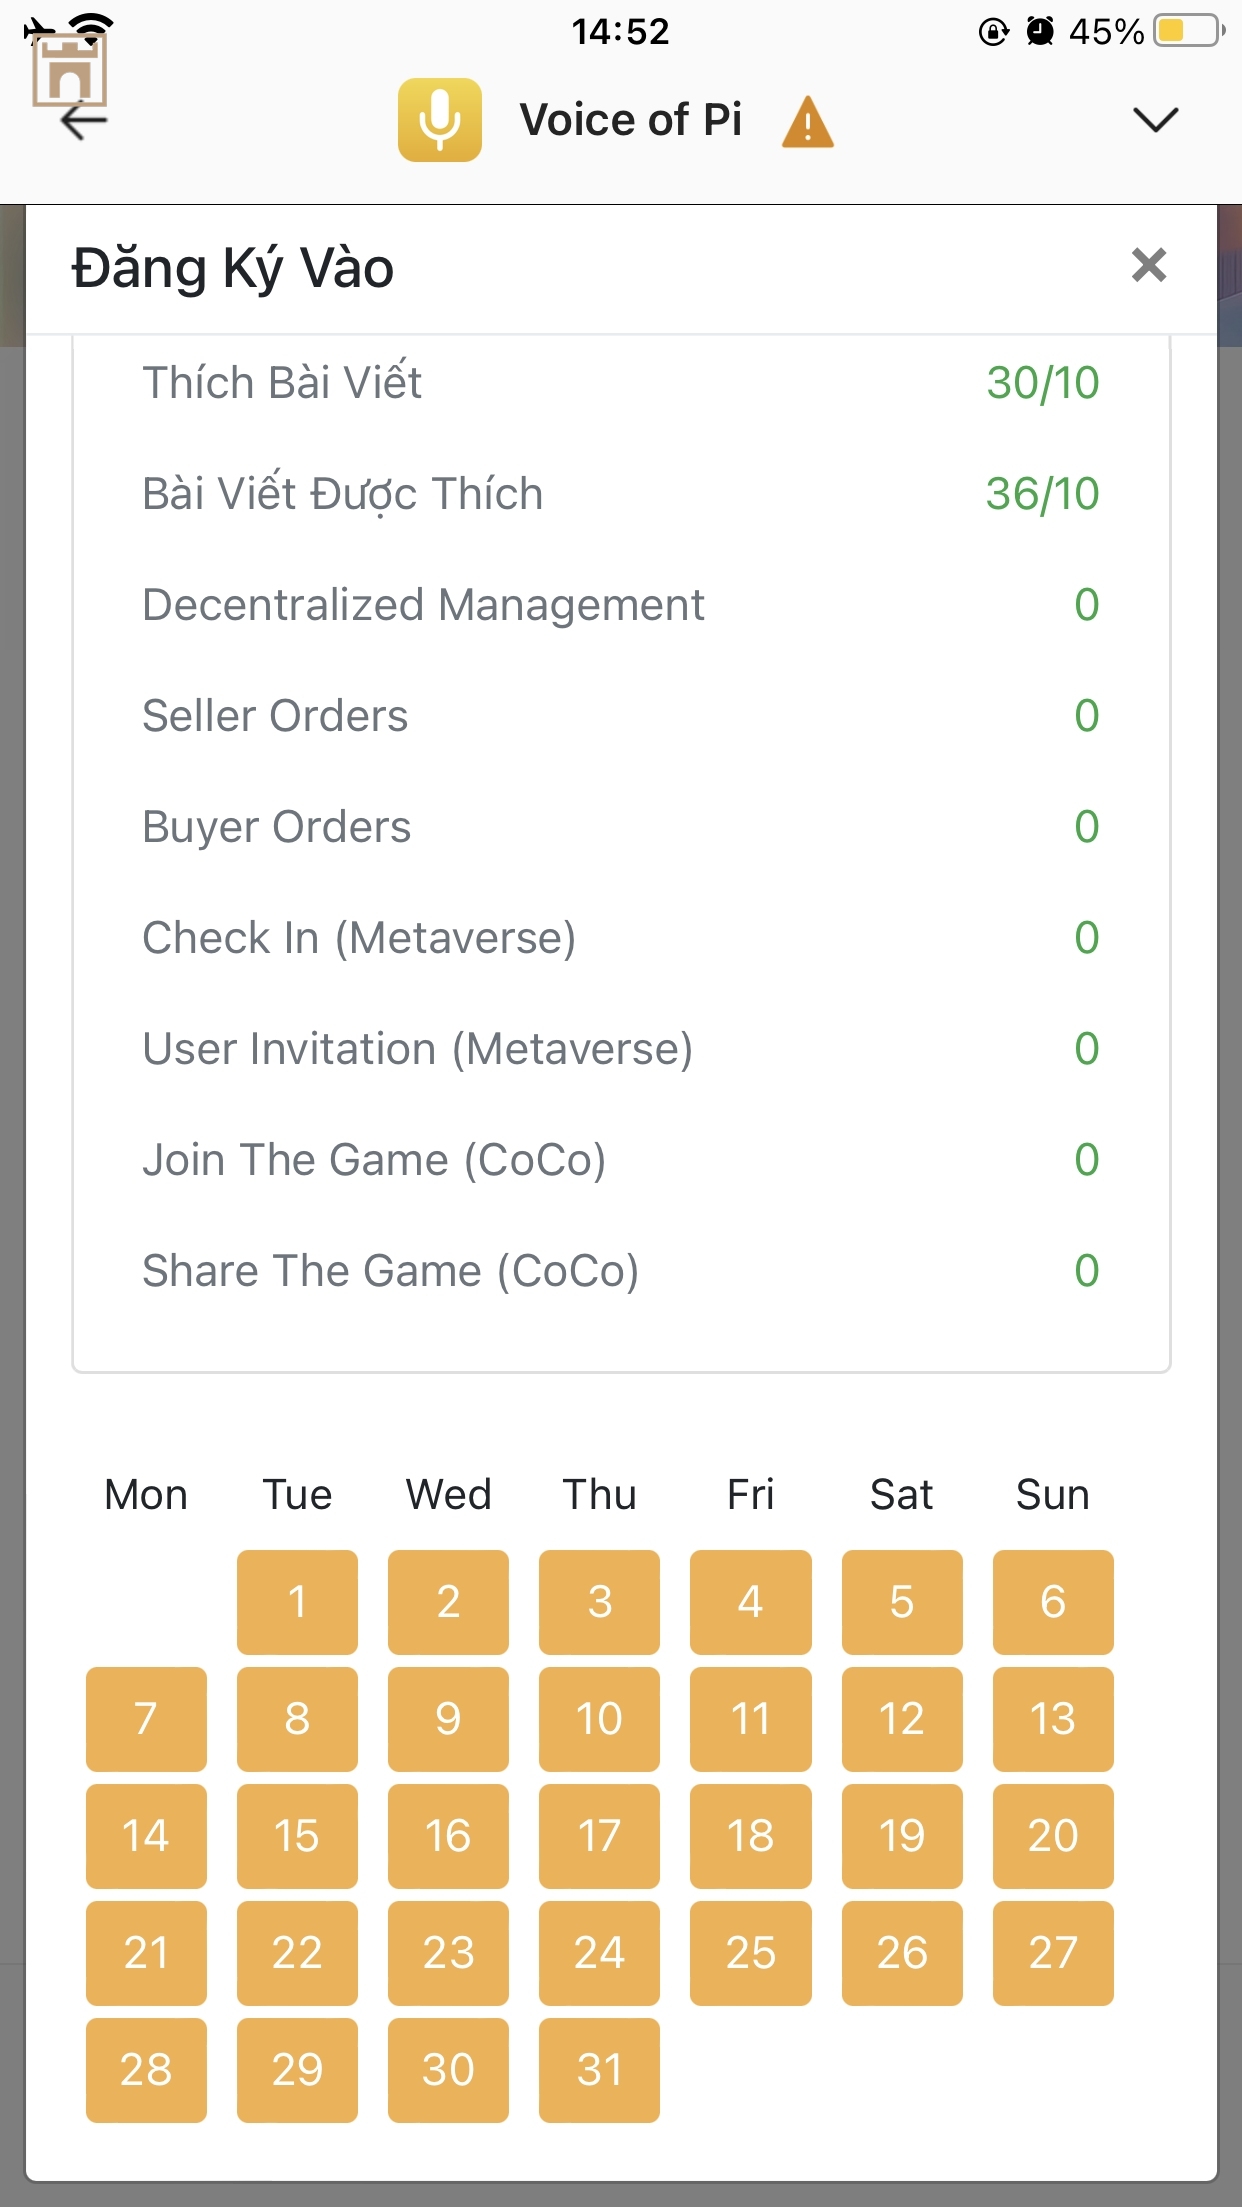Tap the alarm clock status icon
This screenshot has height=2208, width=1242.
[1040, 32]
